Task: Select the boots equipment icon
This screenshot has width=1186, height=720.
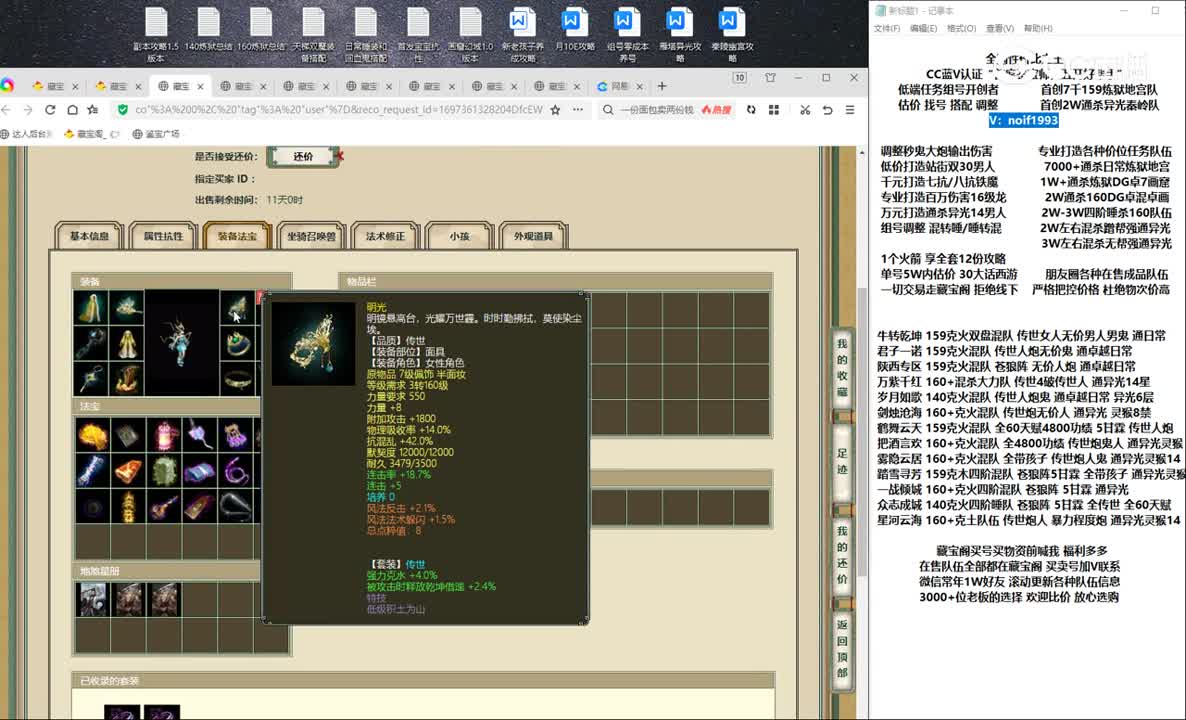Action: pos(128,379)
